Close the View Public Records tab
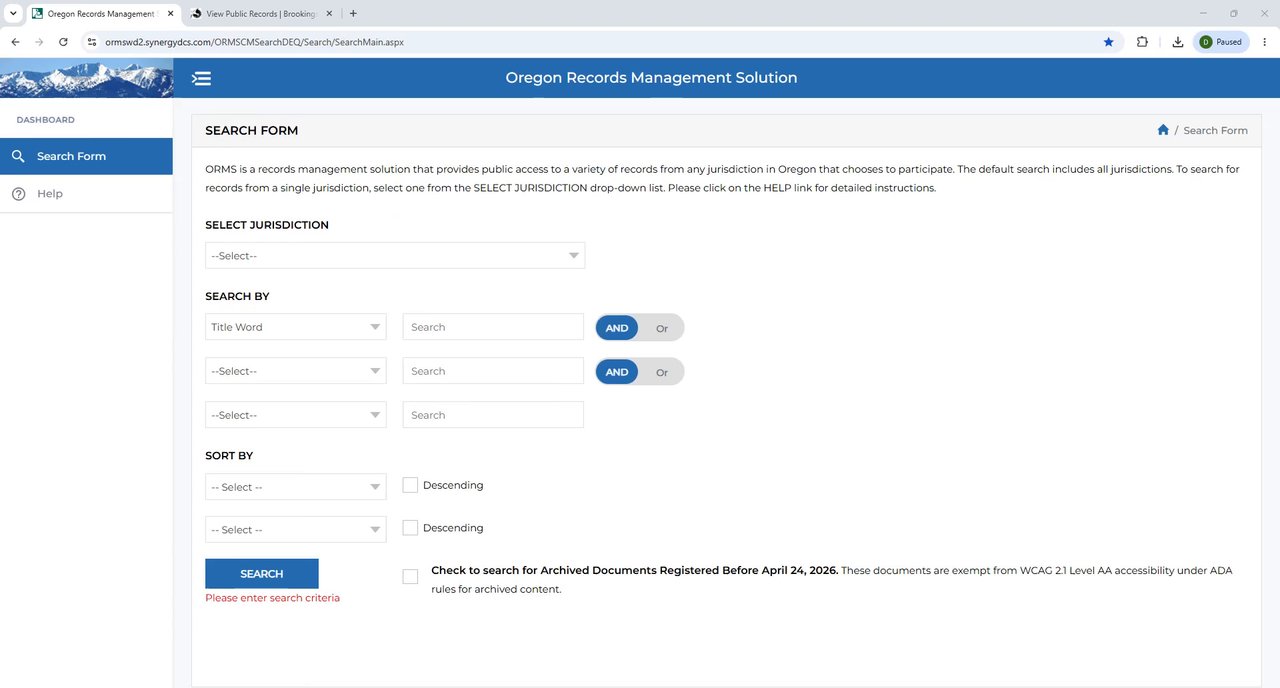1280x688 pixels. pos(329,14)
